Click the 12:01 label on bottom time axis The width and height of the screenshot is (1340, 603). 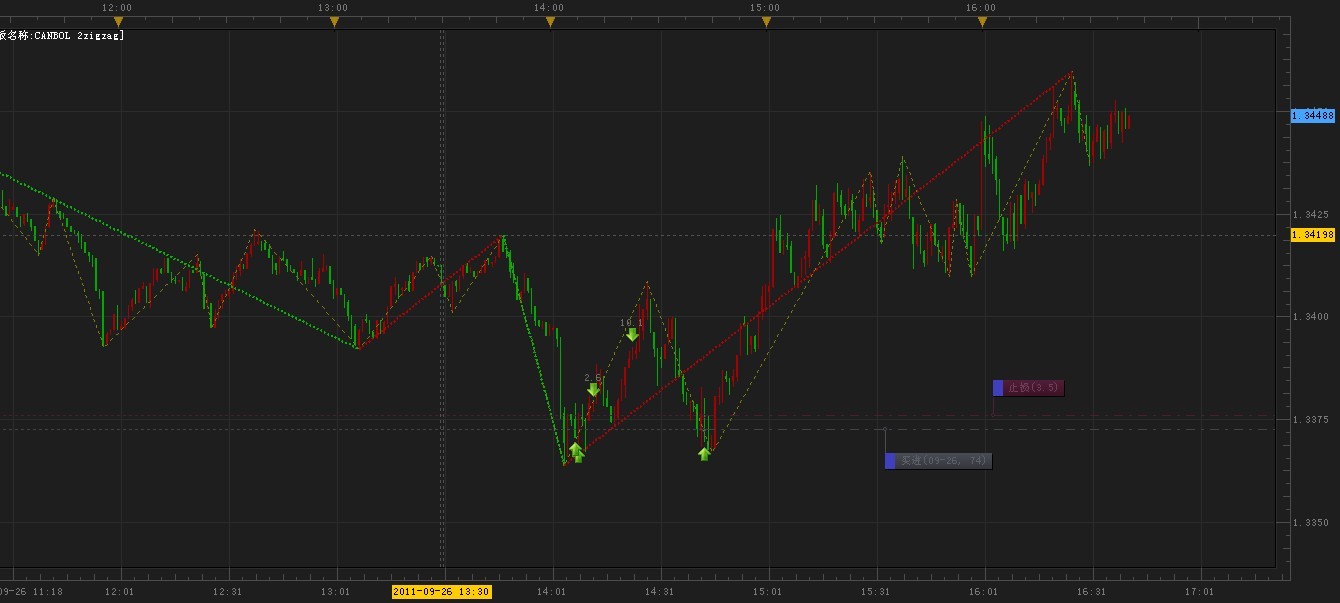coord(120,592)
